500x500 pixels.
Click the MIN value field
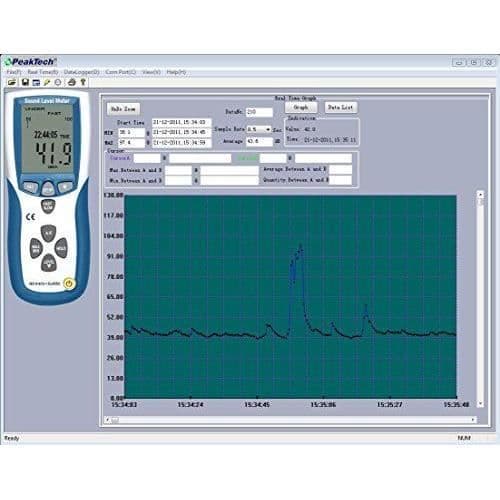(132, 132)
